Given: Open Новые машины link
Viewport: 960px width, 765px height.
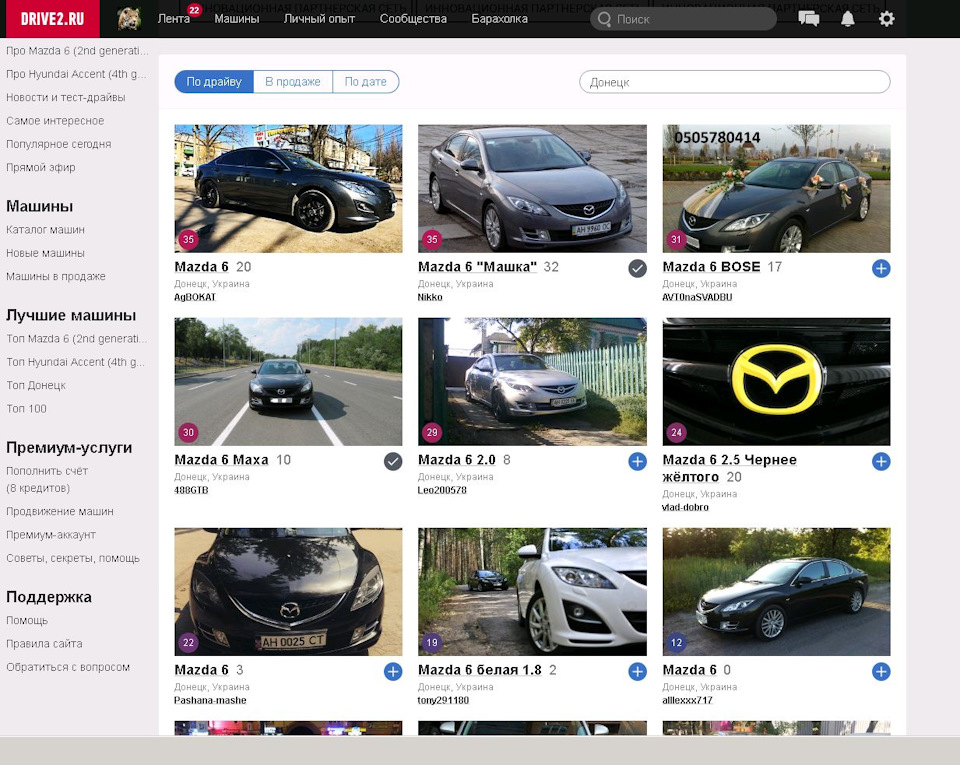Looking at the screenshot, I should tap(45, 253).
